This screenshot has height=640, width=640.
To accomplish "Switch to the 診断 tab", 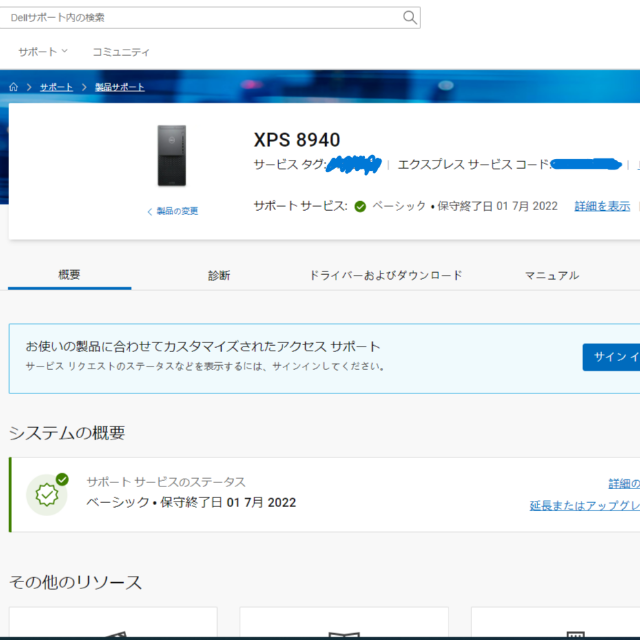I will coord(219,276).
